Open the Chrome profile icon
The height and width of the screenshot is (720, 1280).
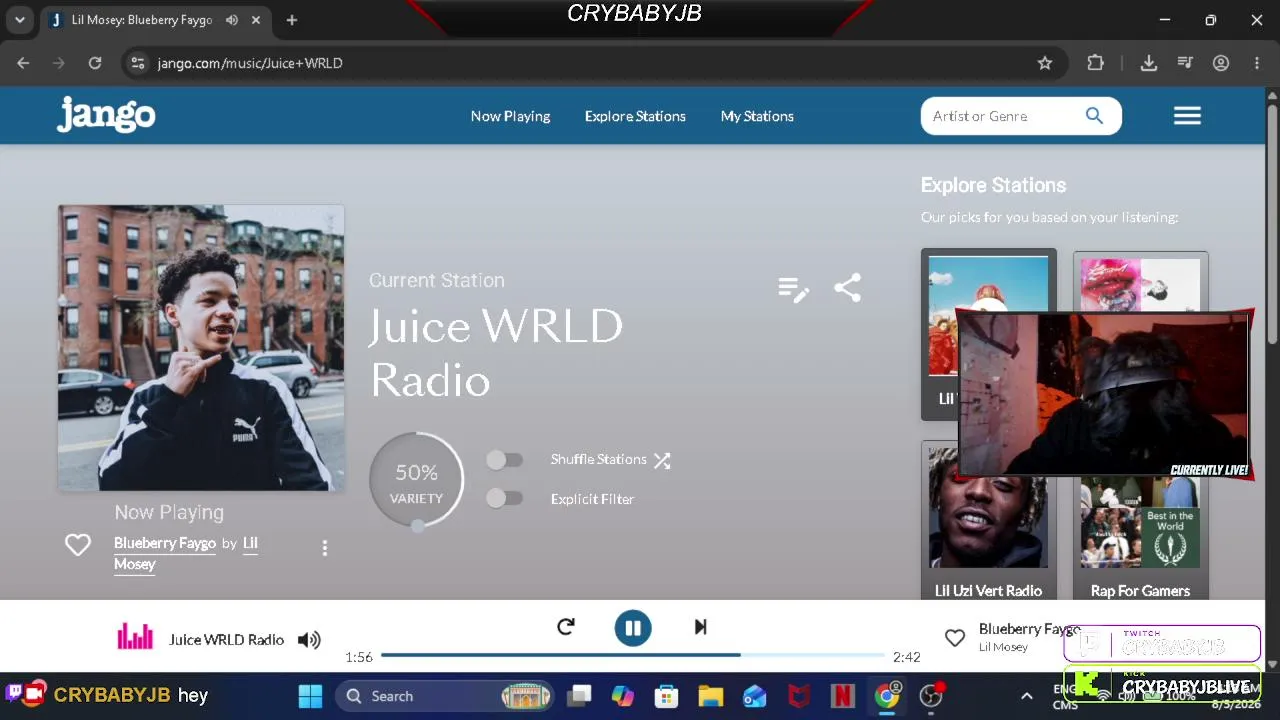click(1221, 63)
